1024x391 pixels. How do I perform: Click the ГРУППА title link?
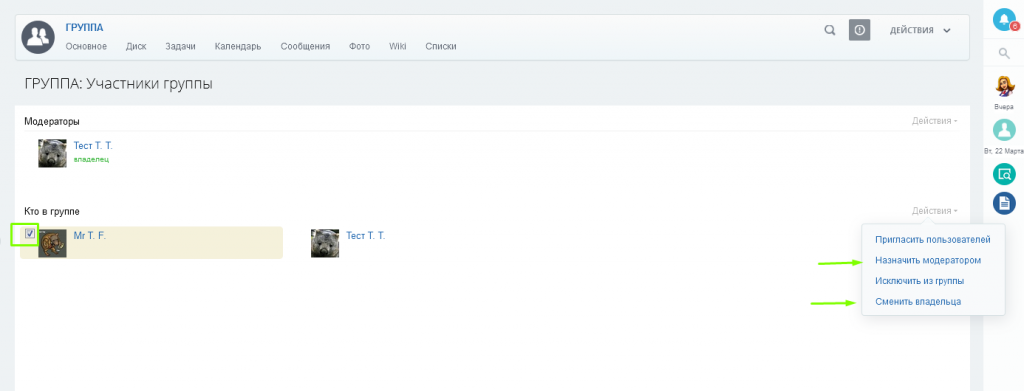point(84,27)
